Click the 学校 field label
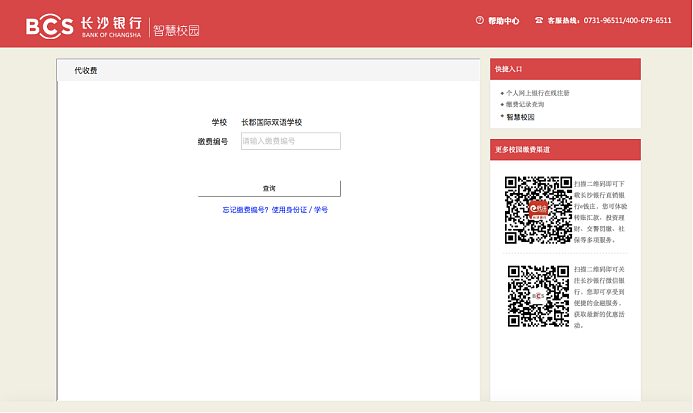 [x=219, y=122]
